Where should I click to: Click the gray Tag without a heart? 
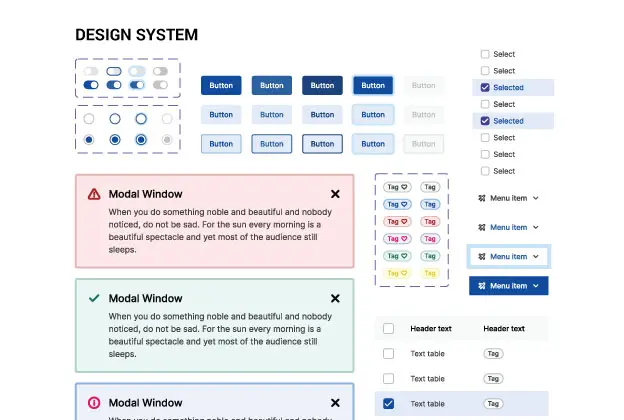pos(430,187)
